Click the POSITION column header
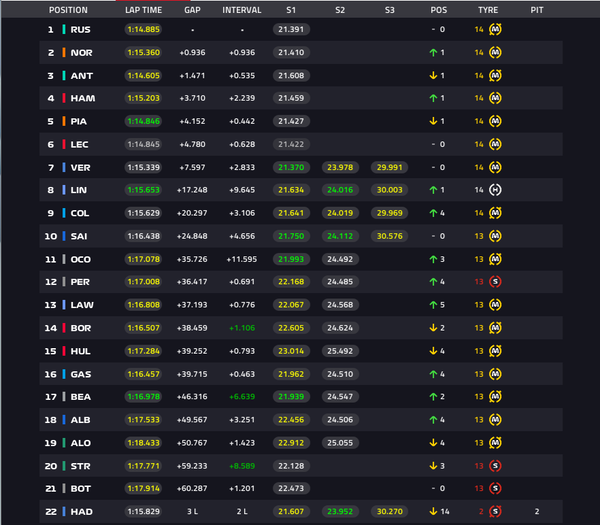Image resolution: width=600 pixels, height=525 pixels. 68,10
